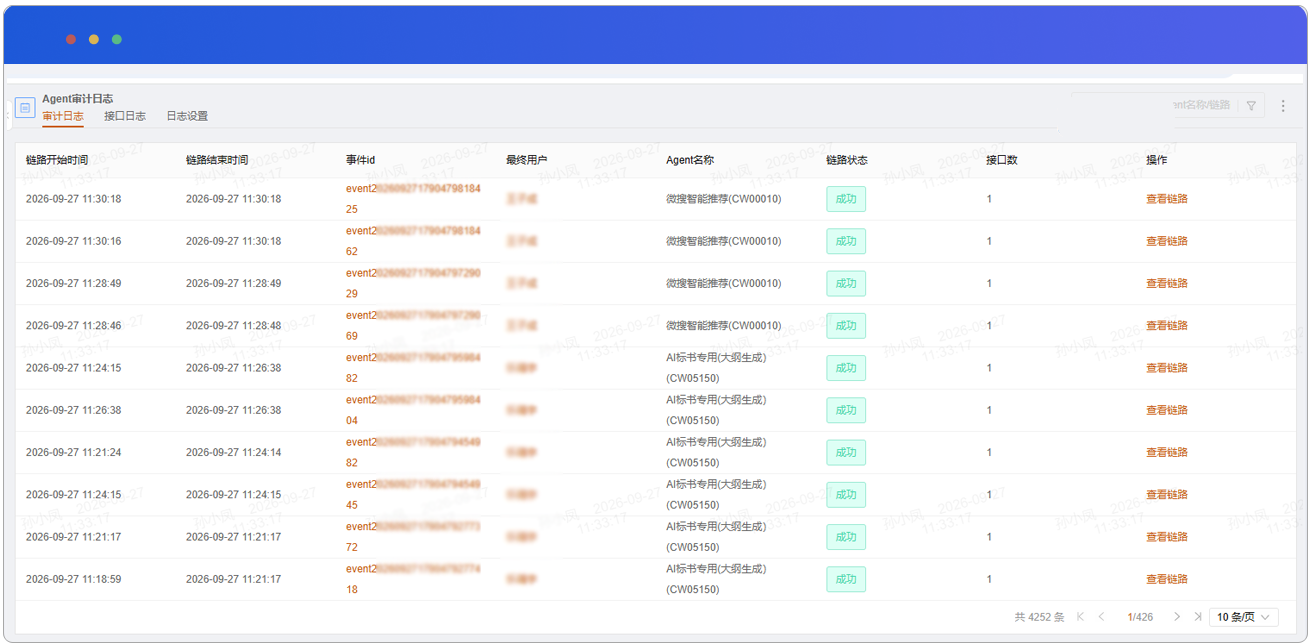Click the 链路状态 column header

[847, 160]
